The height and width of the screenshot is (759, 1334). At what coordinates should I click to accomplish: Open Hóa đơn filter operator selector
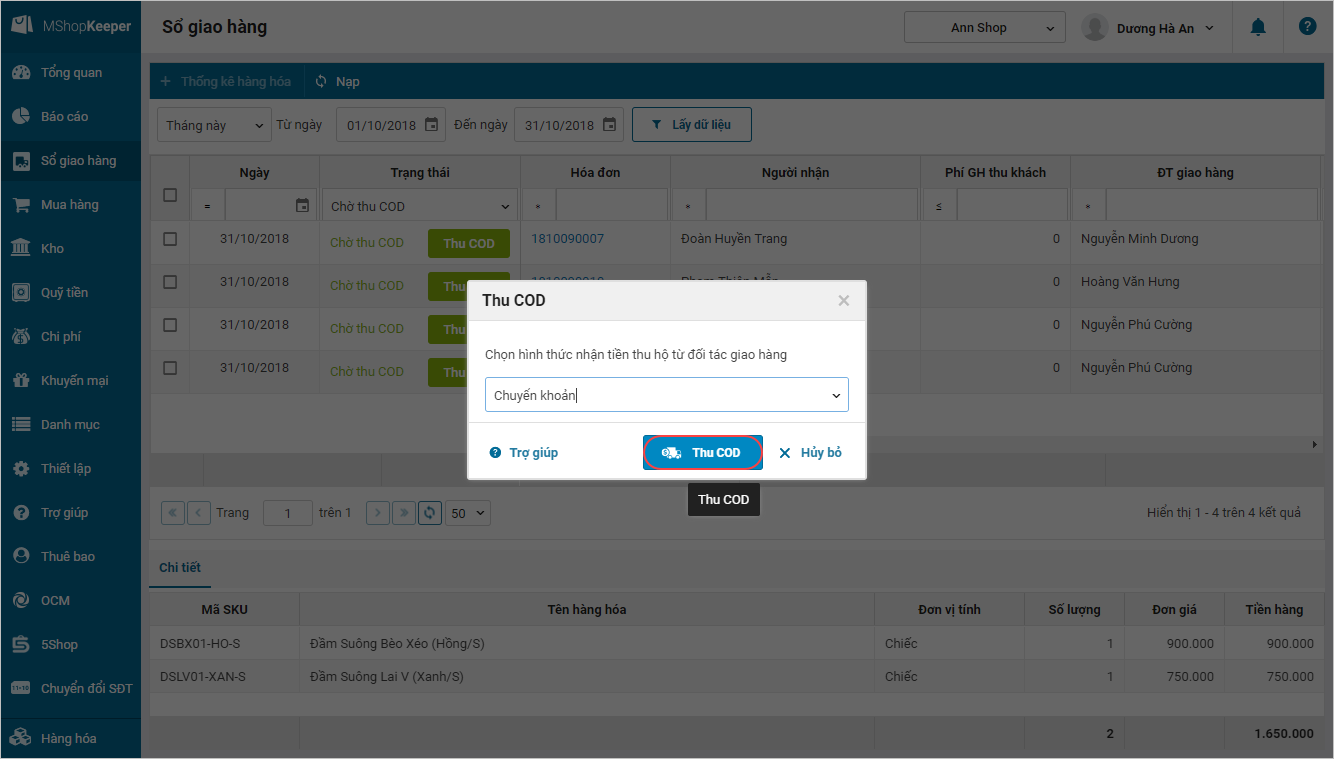538,206
